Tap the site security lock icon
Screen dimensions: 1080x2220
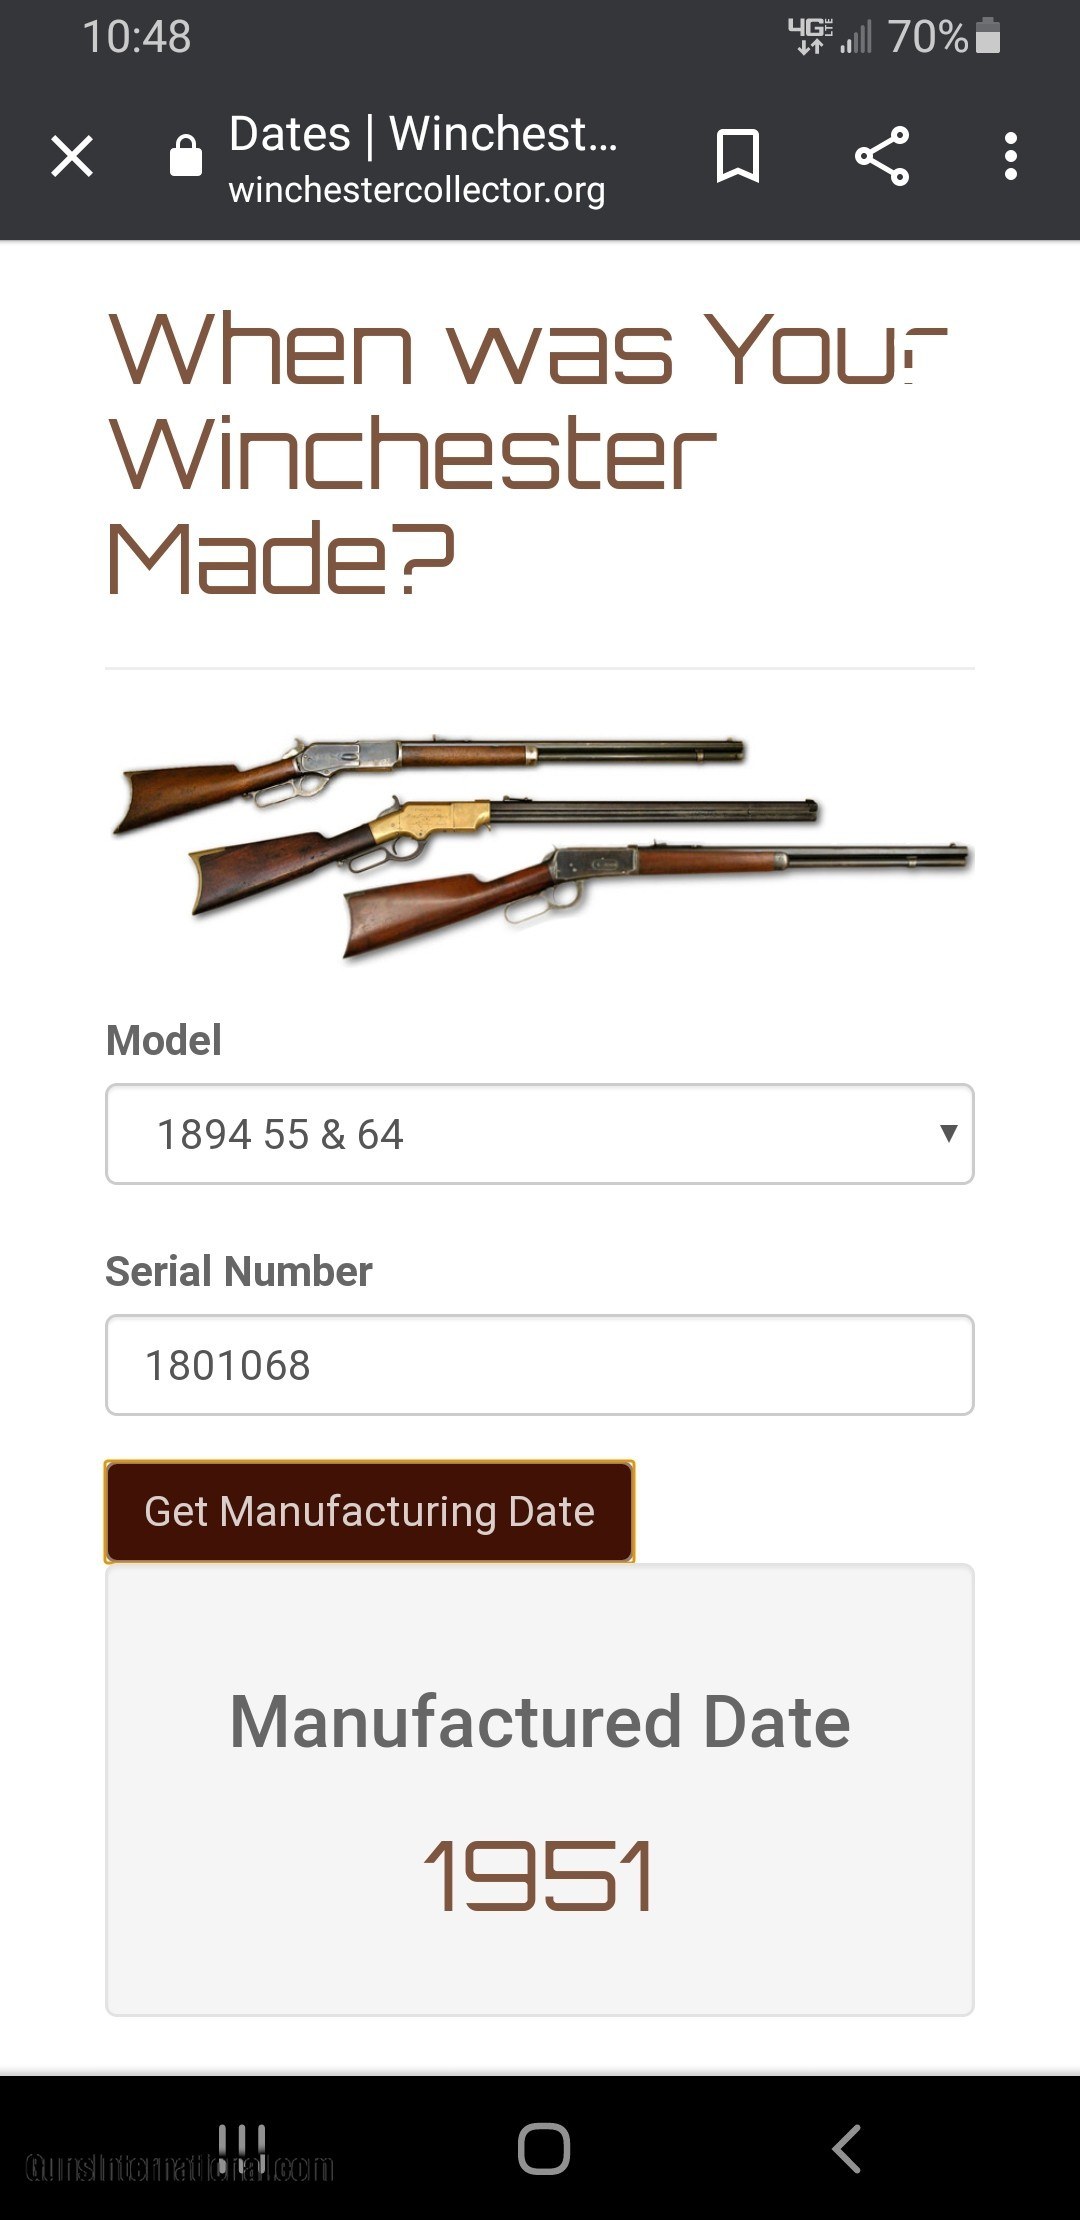point(186,156)
